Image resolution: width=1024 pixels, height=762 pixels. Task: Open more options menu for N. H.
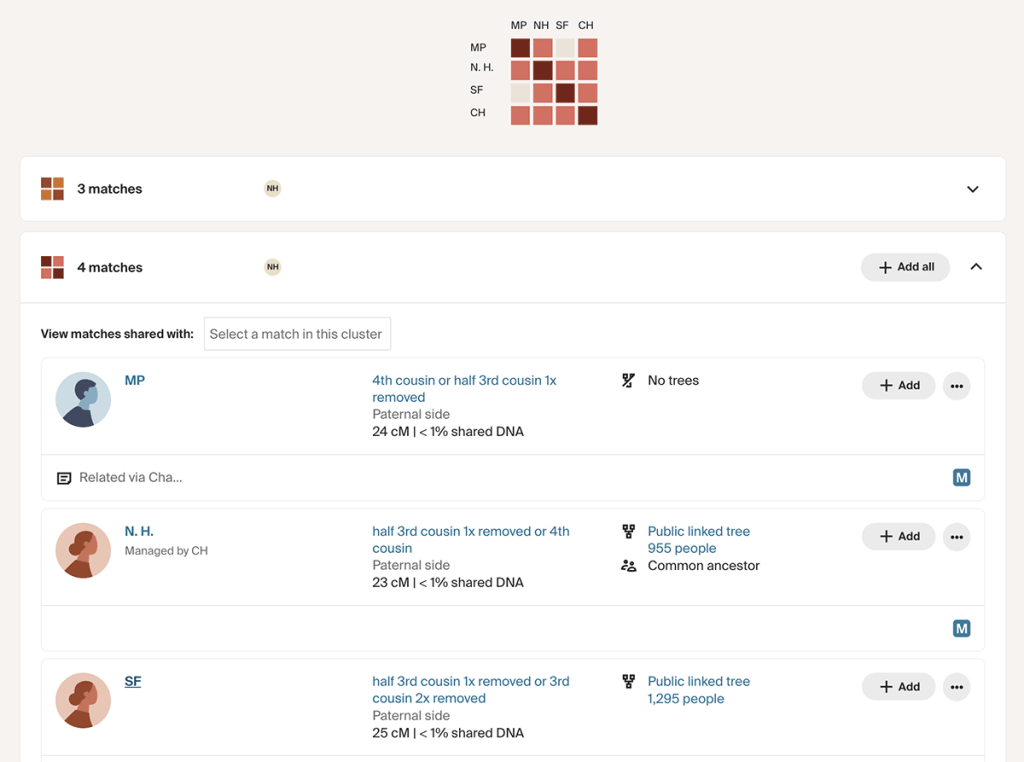coord(956,537)
